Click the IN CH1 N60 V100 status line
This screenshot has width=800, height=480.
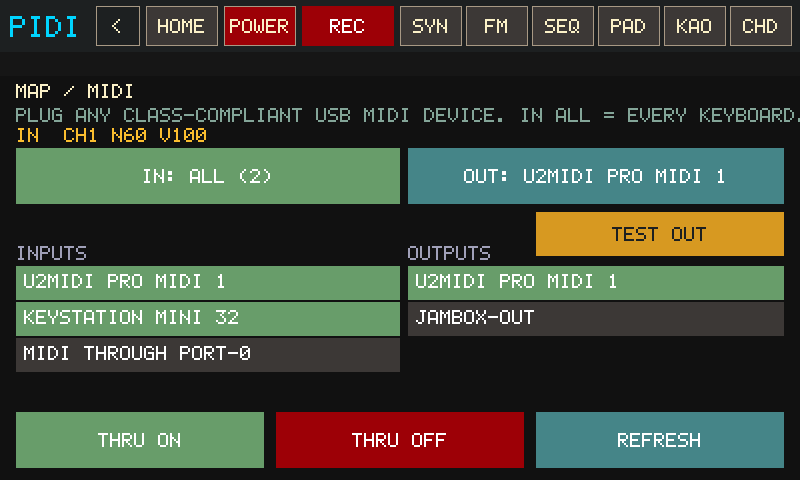pos(111,135)
